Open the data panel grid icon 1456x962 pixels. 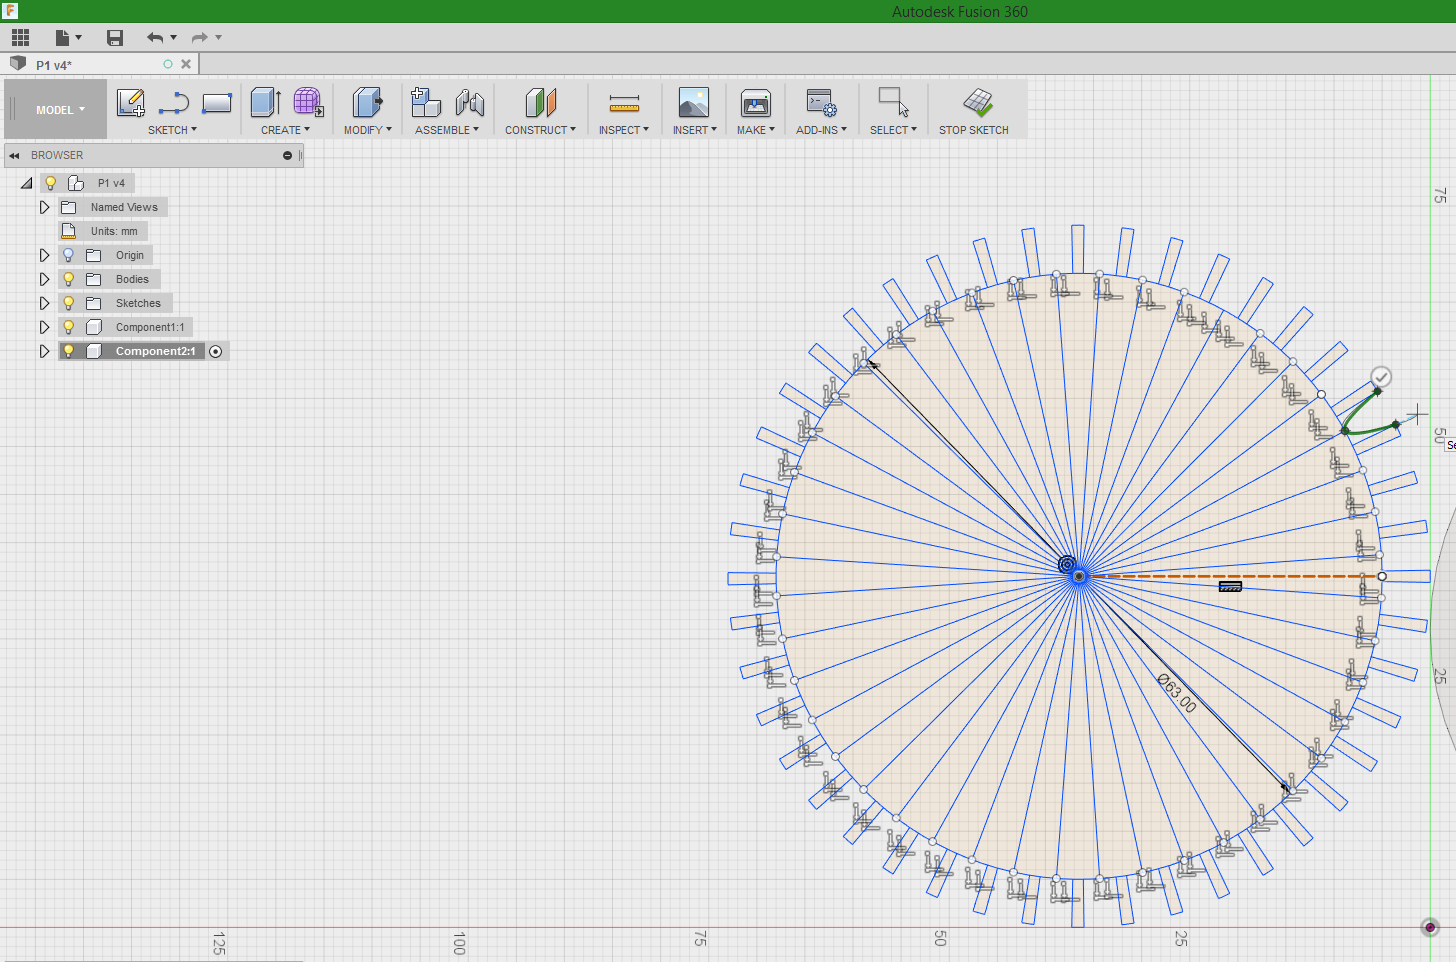(20, 37)
